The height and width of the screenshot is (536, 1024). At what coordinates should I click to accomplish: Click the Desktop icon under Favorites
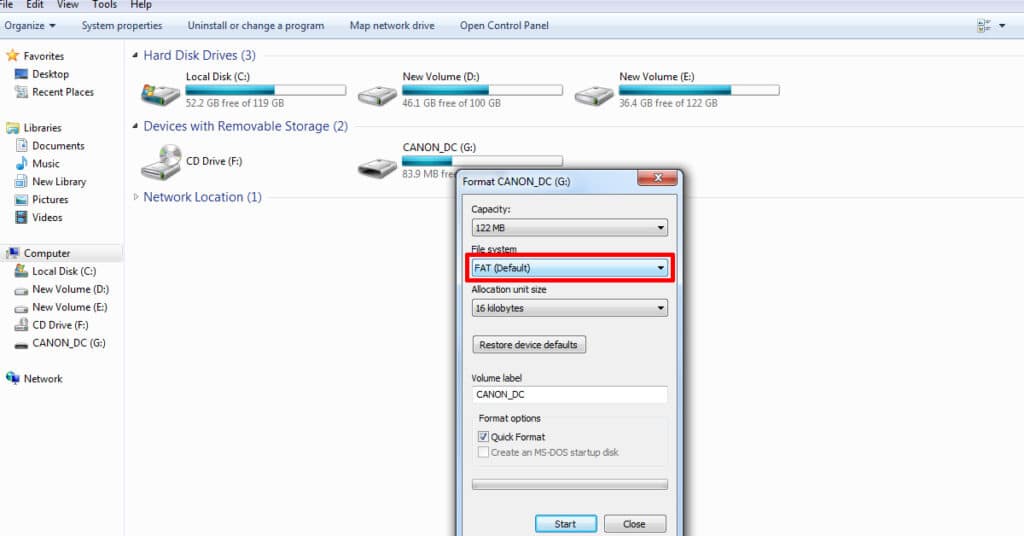(x=21, y=74)
